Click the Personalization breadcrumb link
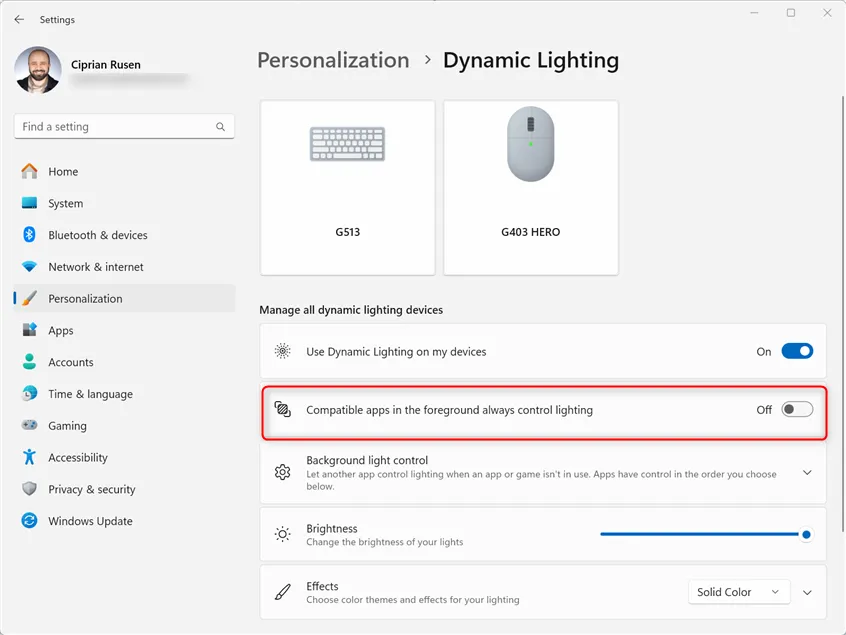 [333, 60]
